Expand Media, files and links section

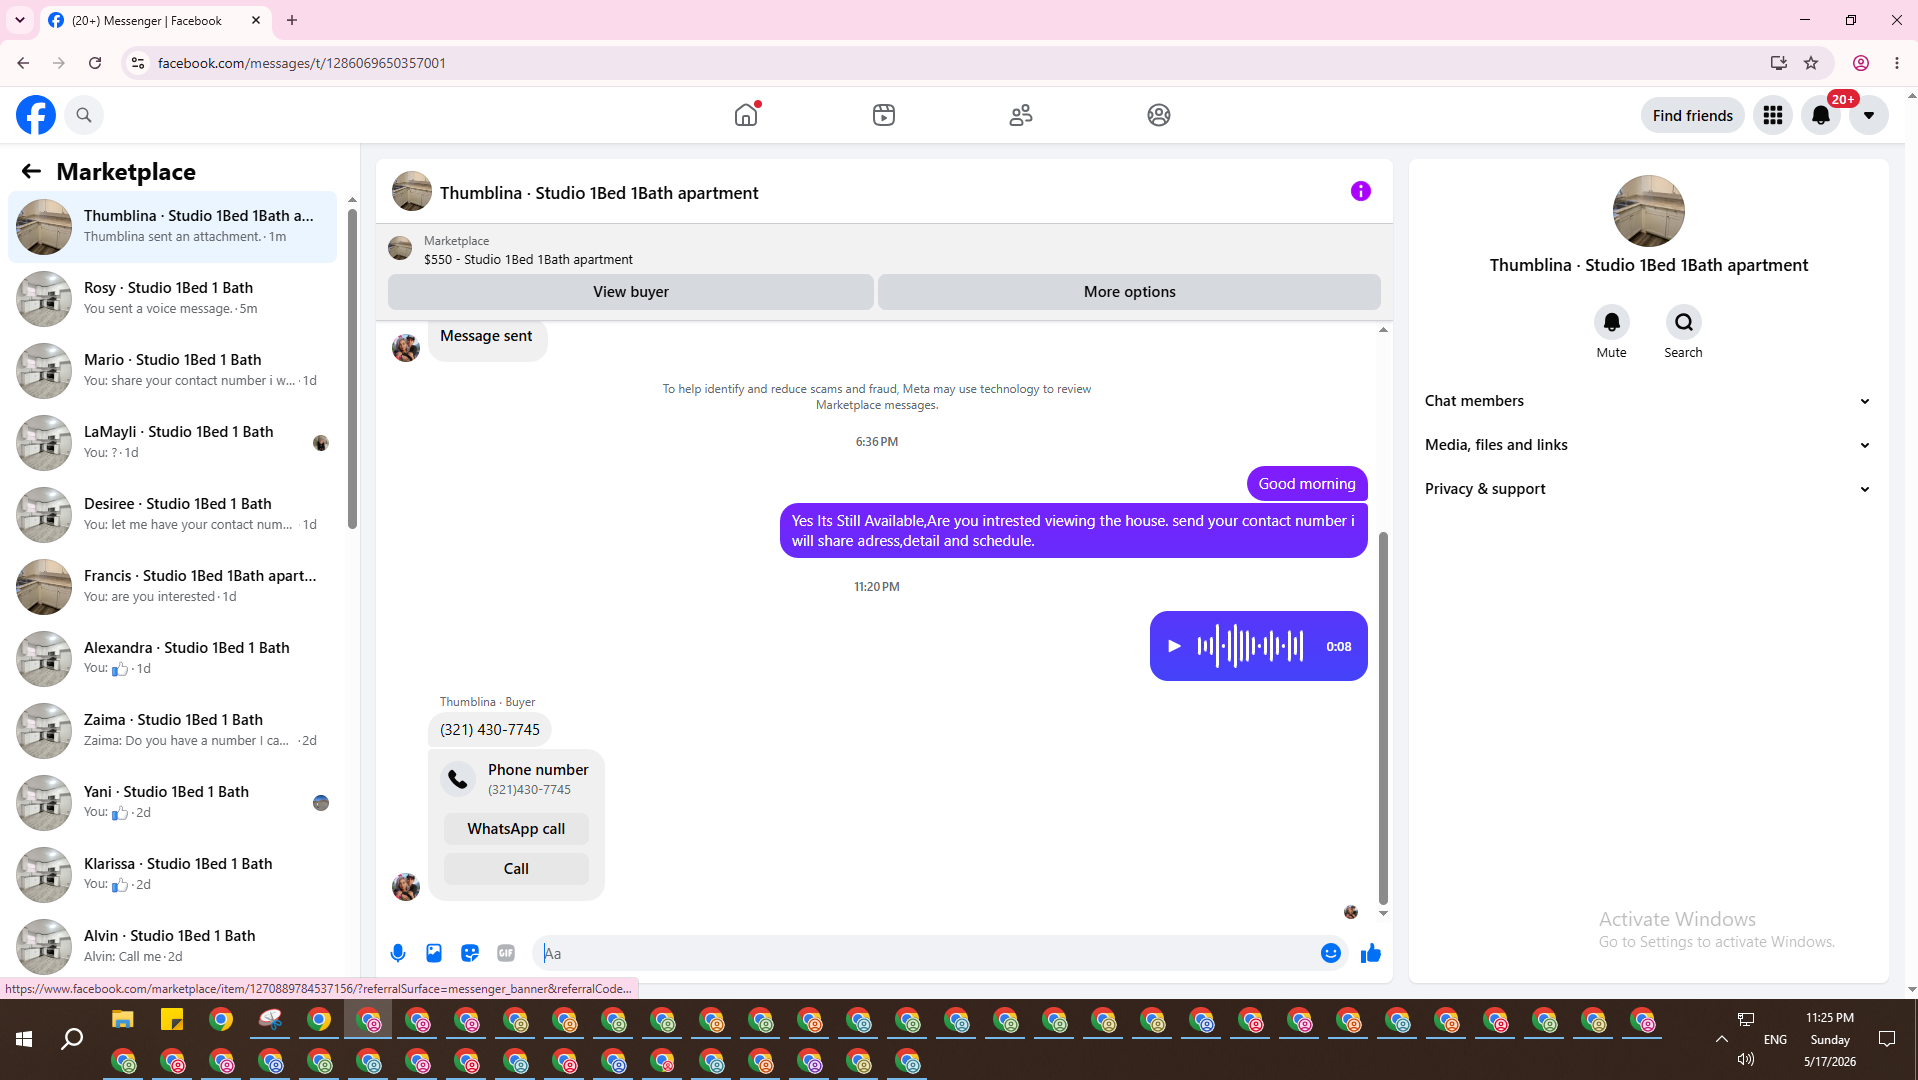click(1648, 445)
